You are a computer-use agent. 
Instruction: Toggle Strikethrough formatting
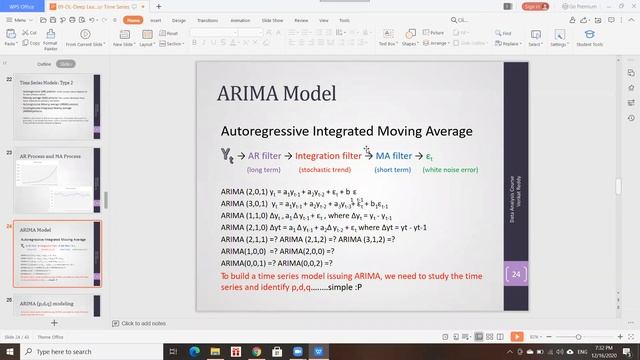(223, 42)
